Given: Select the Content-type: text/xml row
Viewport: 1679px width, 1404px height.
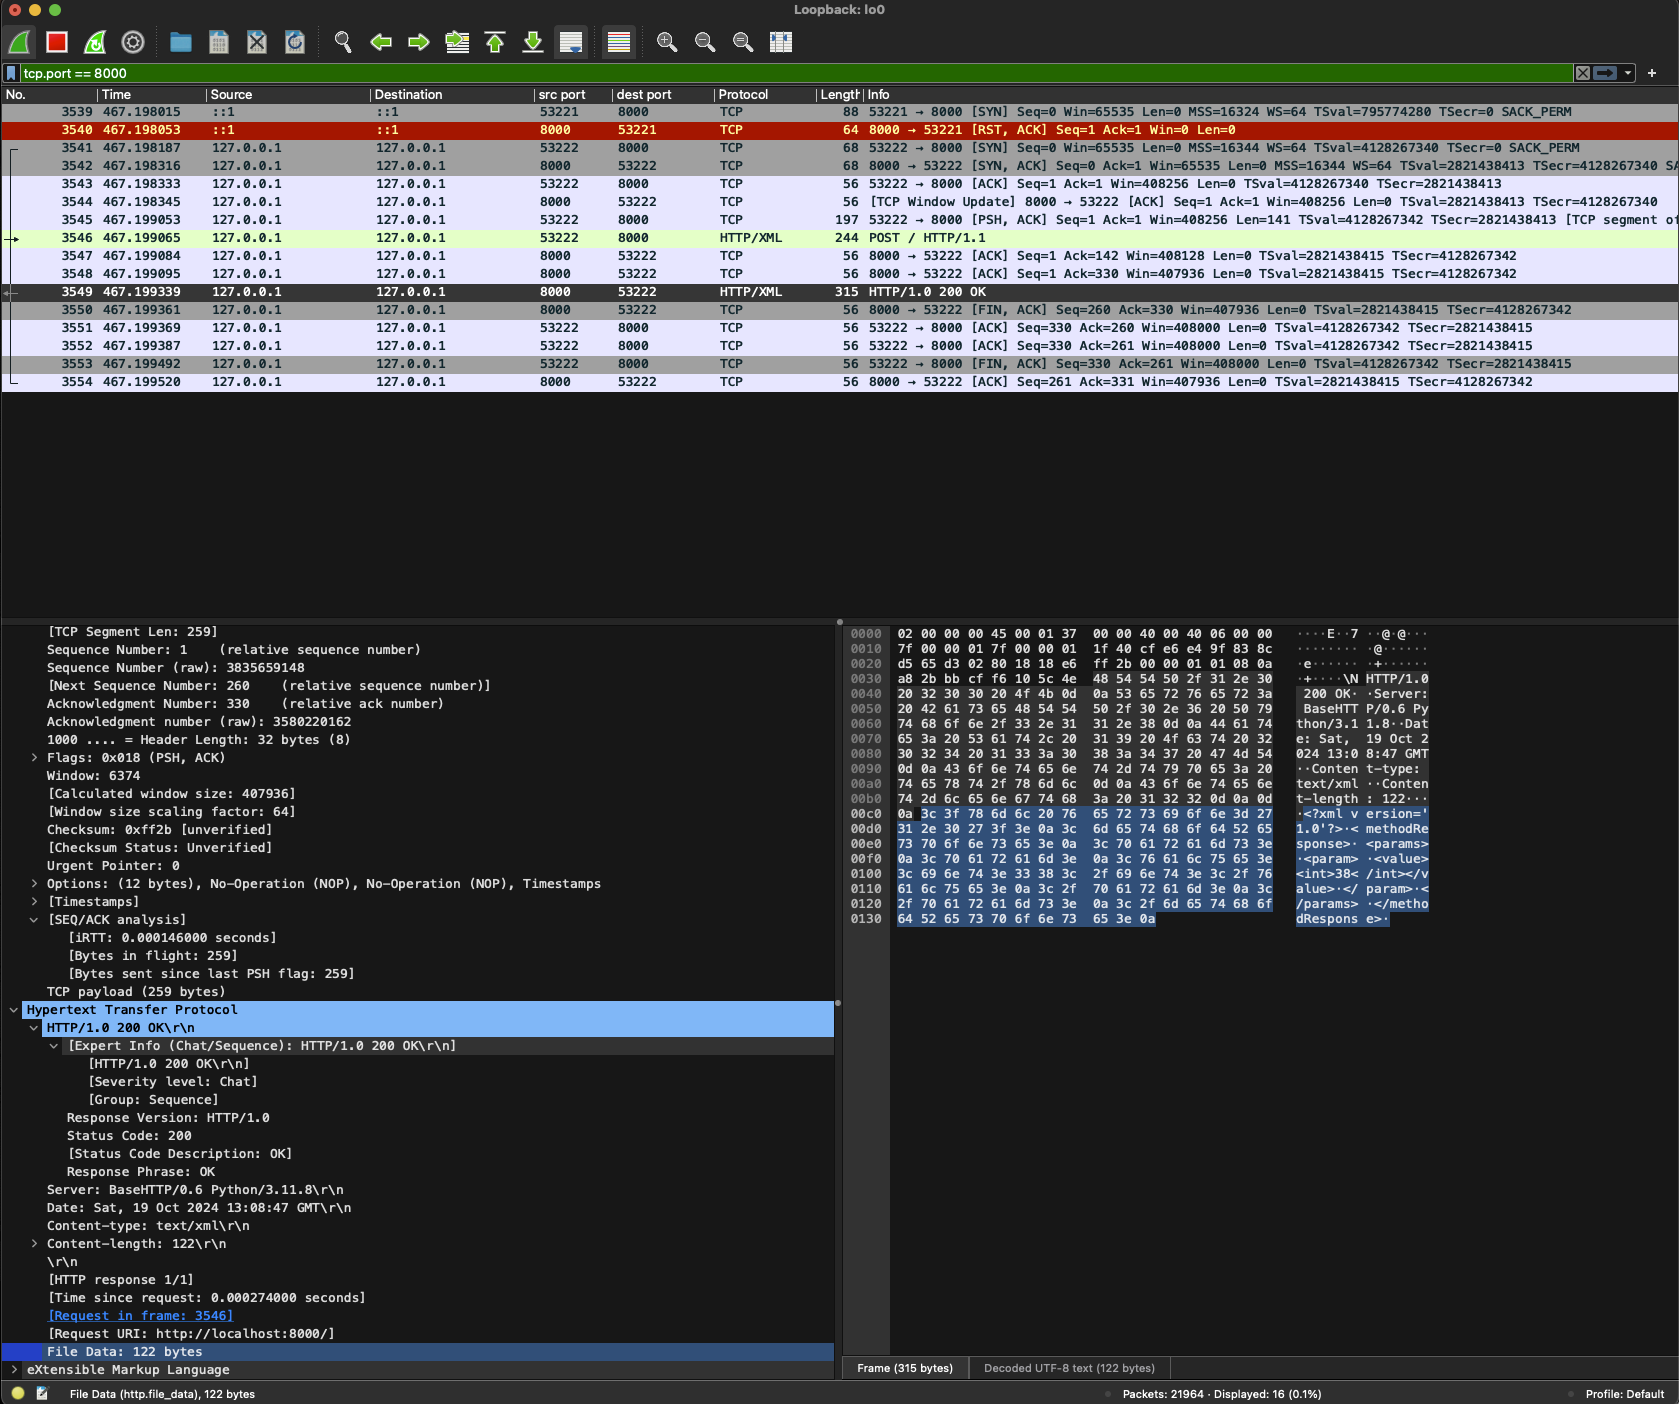Looking at the screenshot, I should click(x=418, y=1226).
